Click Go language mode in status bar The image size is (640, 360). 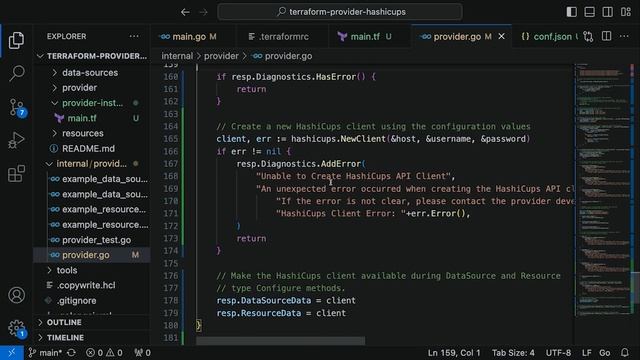point(604,353)
